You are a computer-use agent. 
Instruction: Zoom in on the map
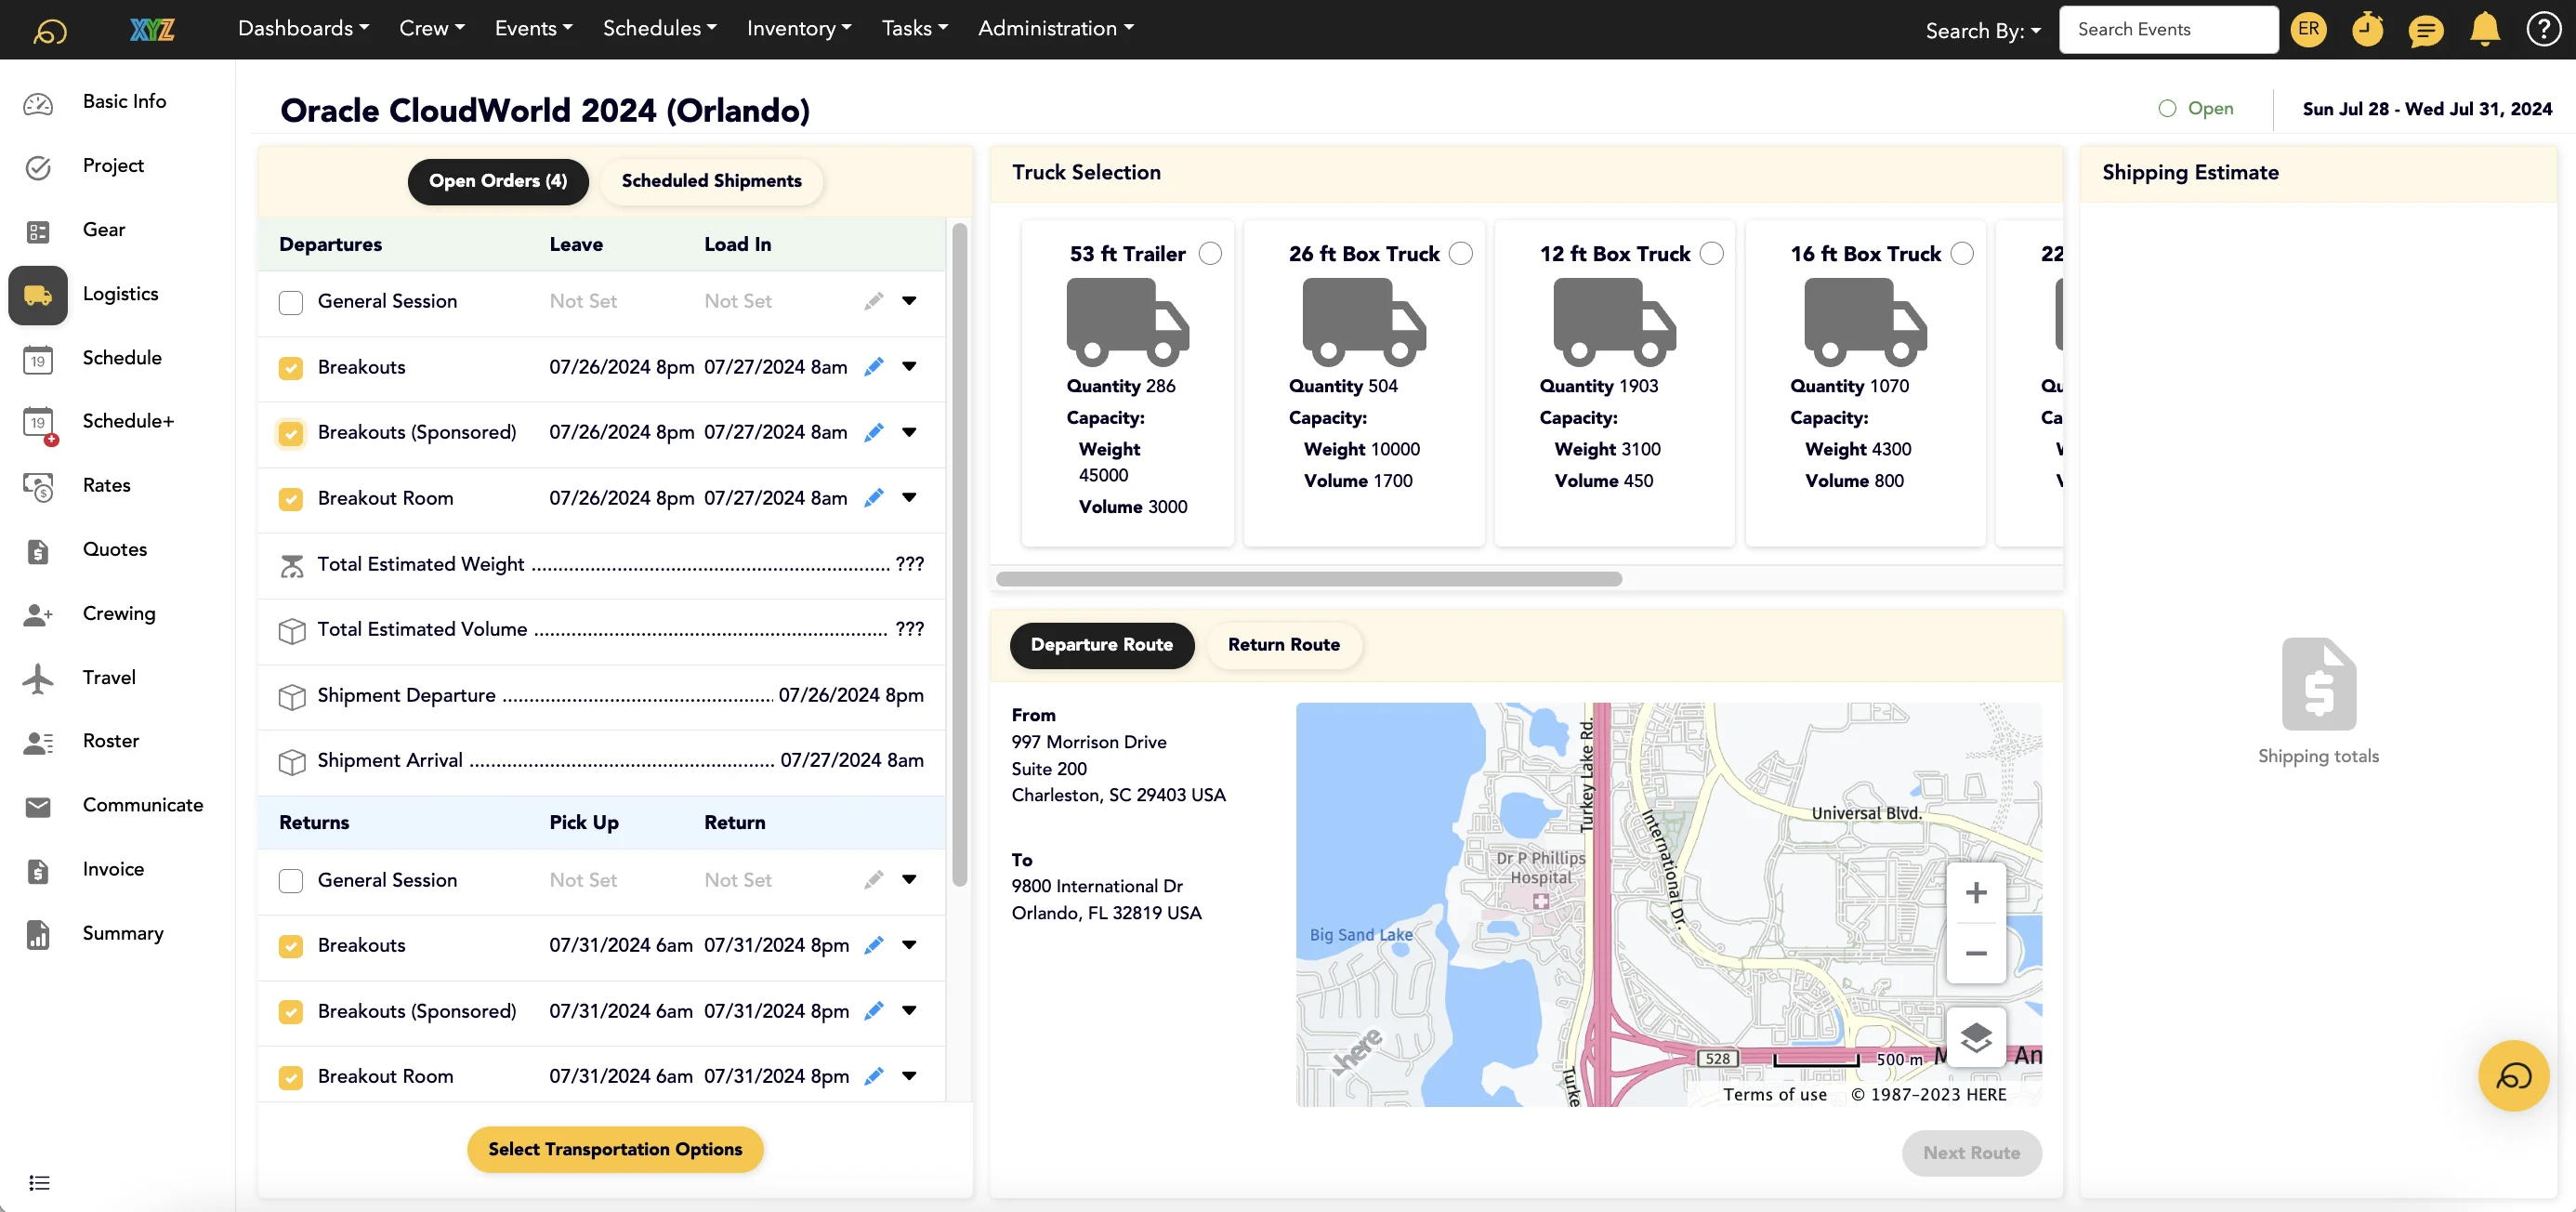click(x=1975, y=892)
